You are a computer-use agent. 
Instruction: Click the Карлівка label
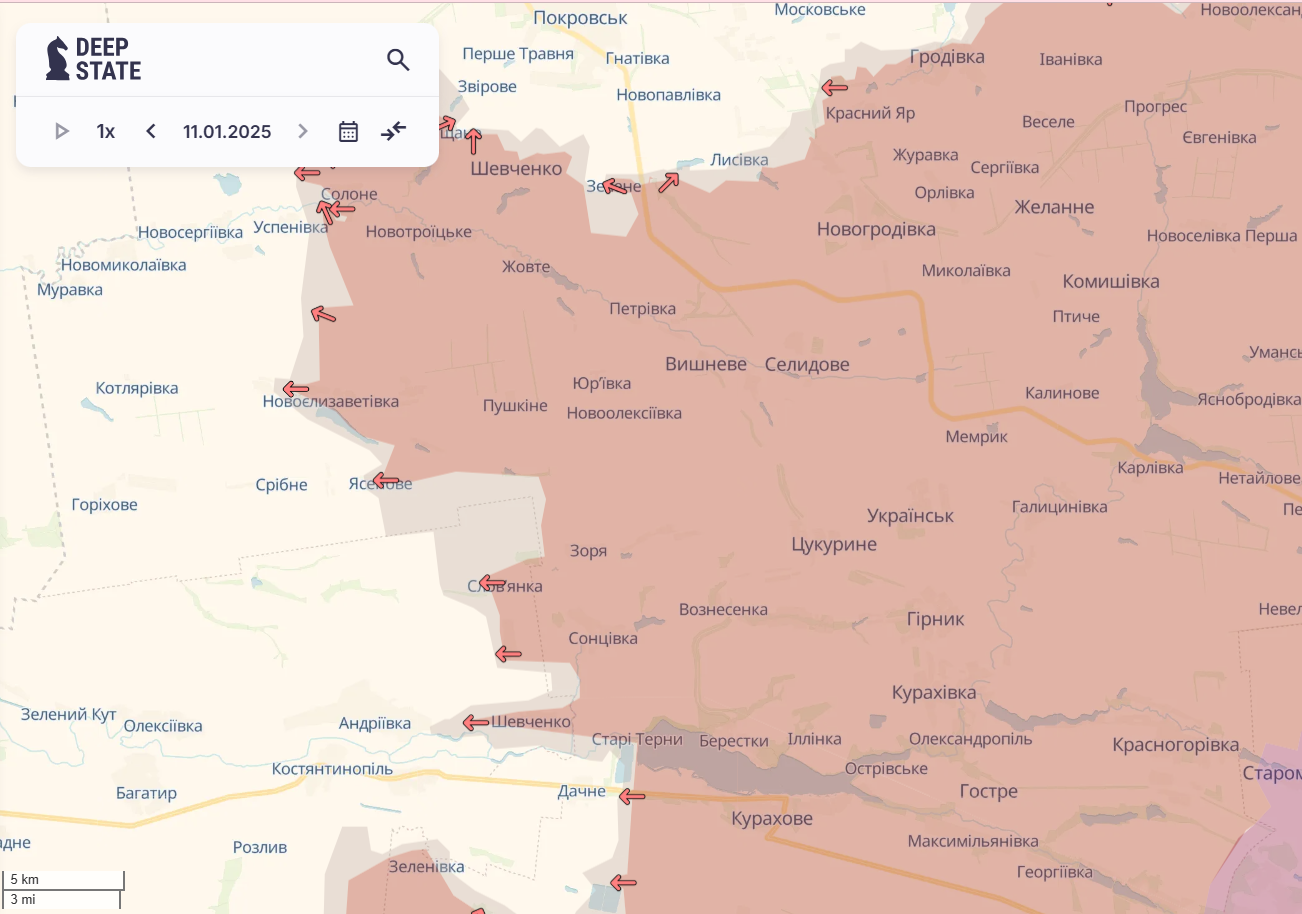(x=1150, y=468)
